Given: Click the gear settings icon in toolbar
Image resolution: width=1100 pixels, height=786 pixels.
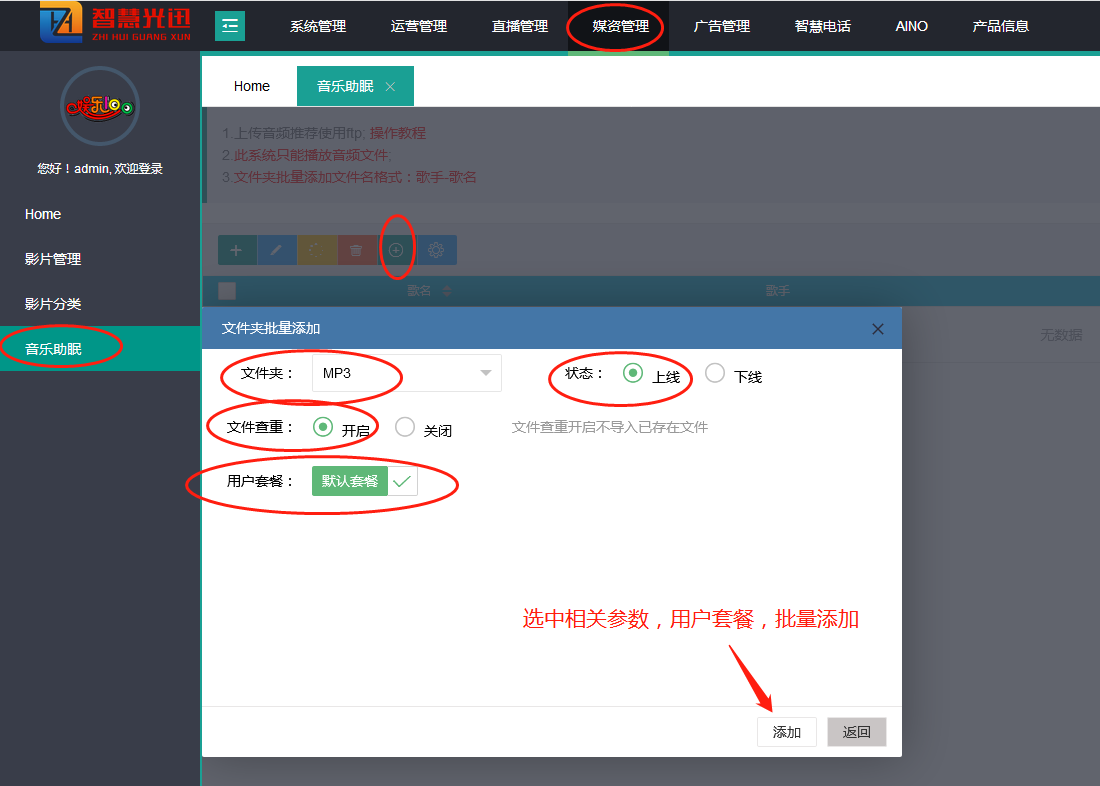Looking at the screenshot, I should [x=436, y=250].
